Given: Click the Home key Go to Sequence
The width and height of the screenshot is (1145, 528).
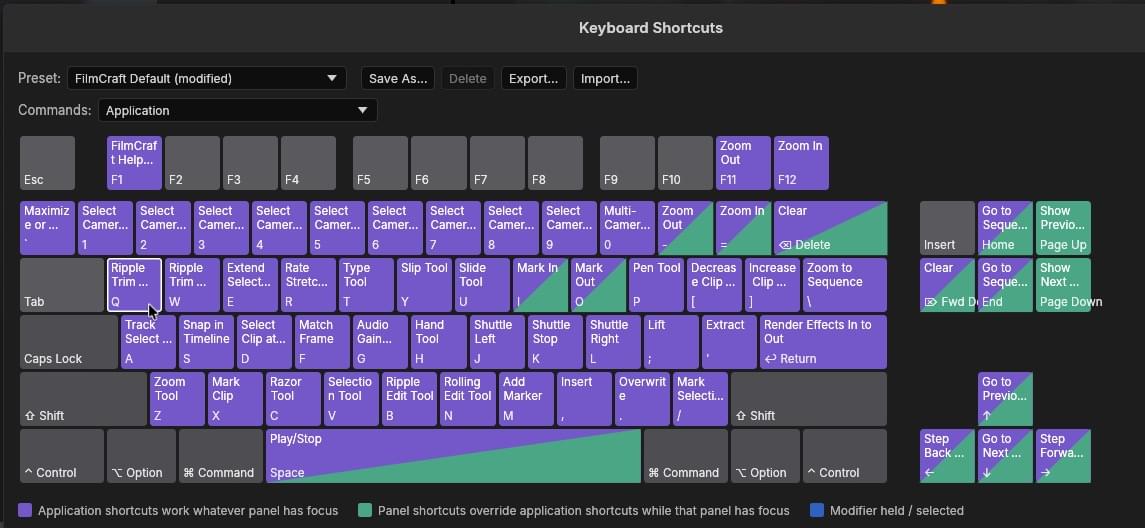Looking at the screenshot, I should [1005, 228].
